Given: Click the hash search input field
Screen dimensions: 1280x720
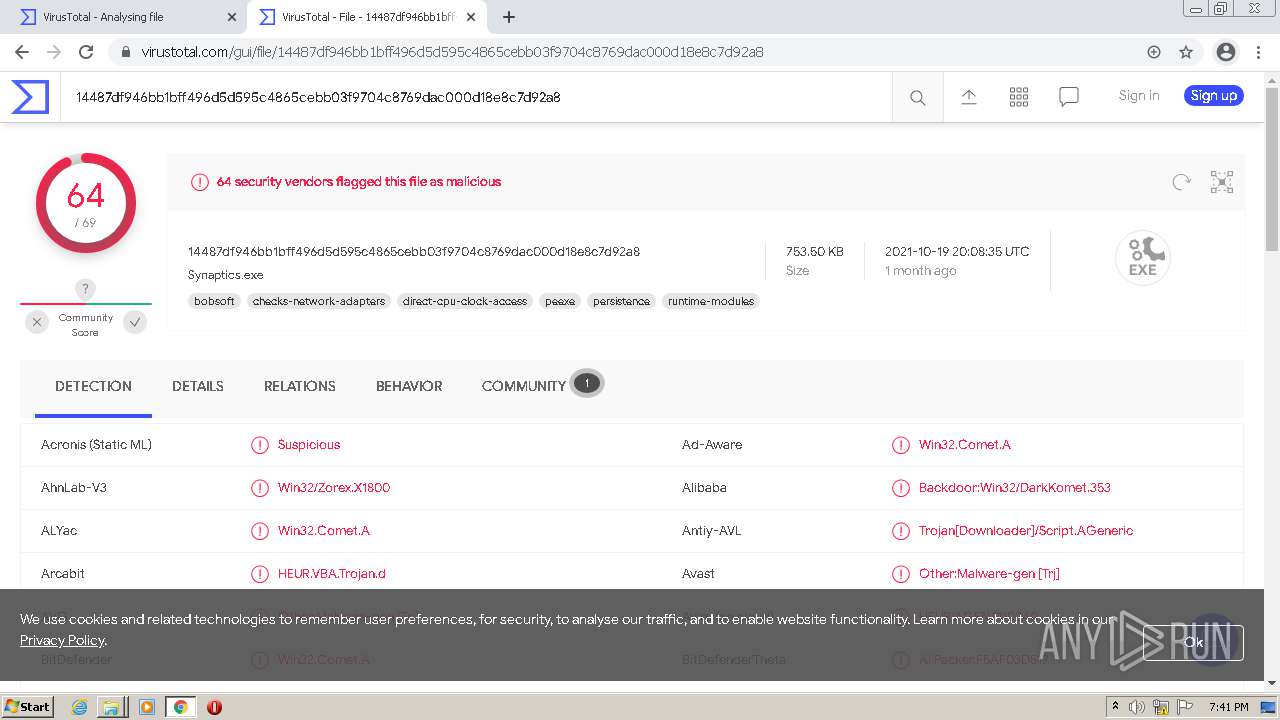Looking at the screenshot, I should [x=476, y=97].
